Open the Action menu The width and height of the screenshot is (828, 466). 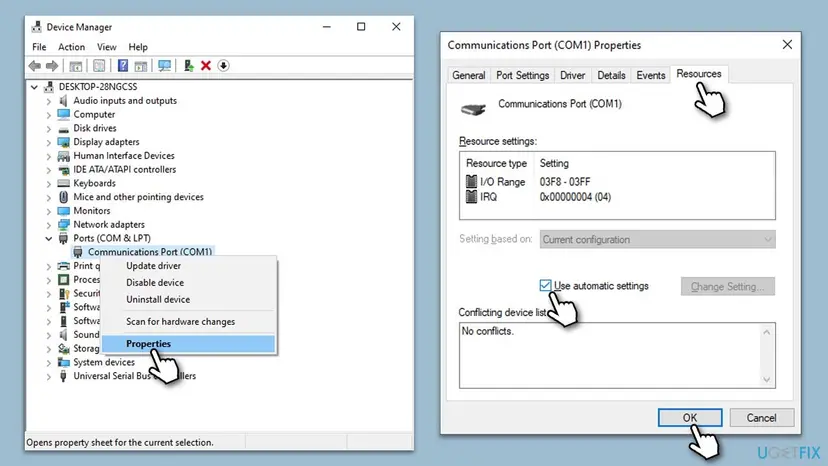71,47
